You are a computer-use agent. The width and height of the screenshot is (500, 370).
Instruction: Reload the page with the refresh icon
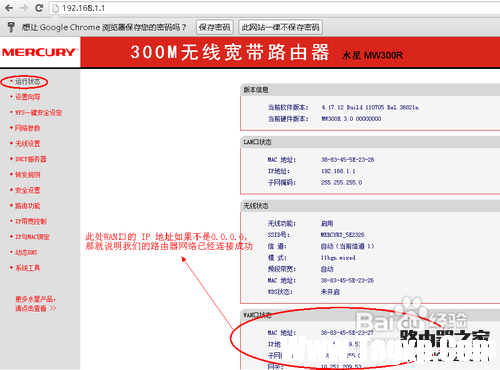pos(39,8)
